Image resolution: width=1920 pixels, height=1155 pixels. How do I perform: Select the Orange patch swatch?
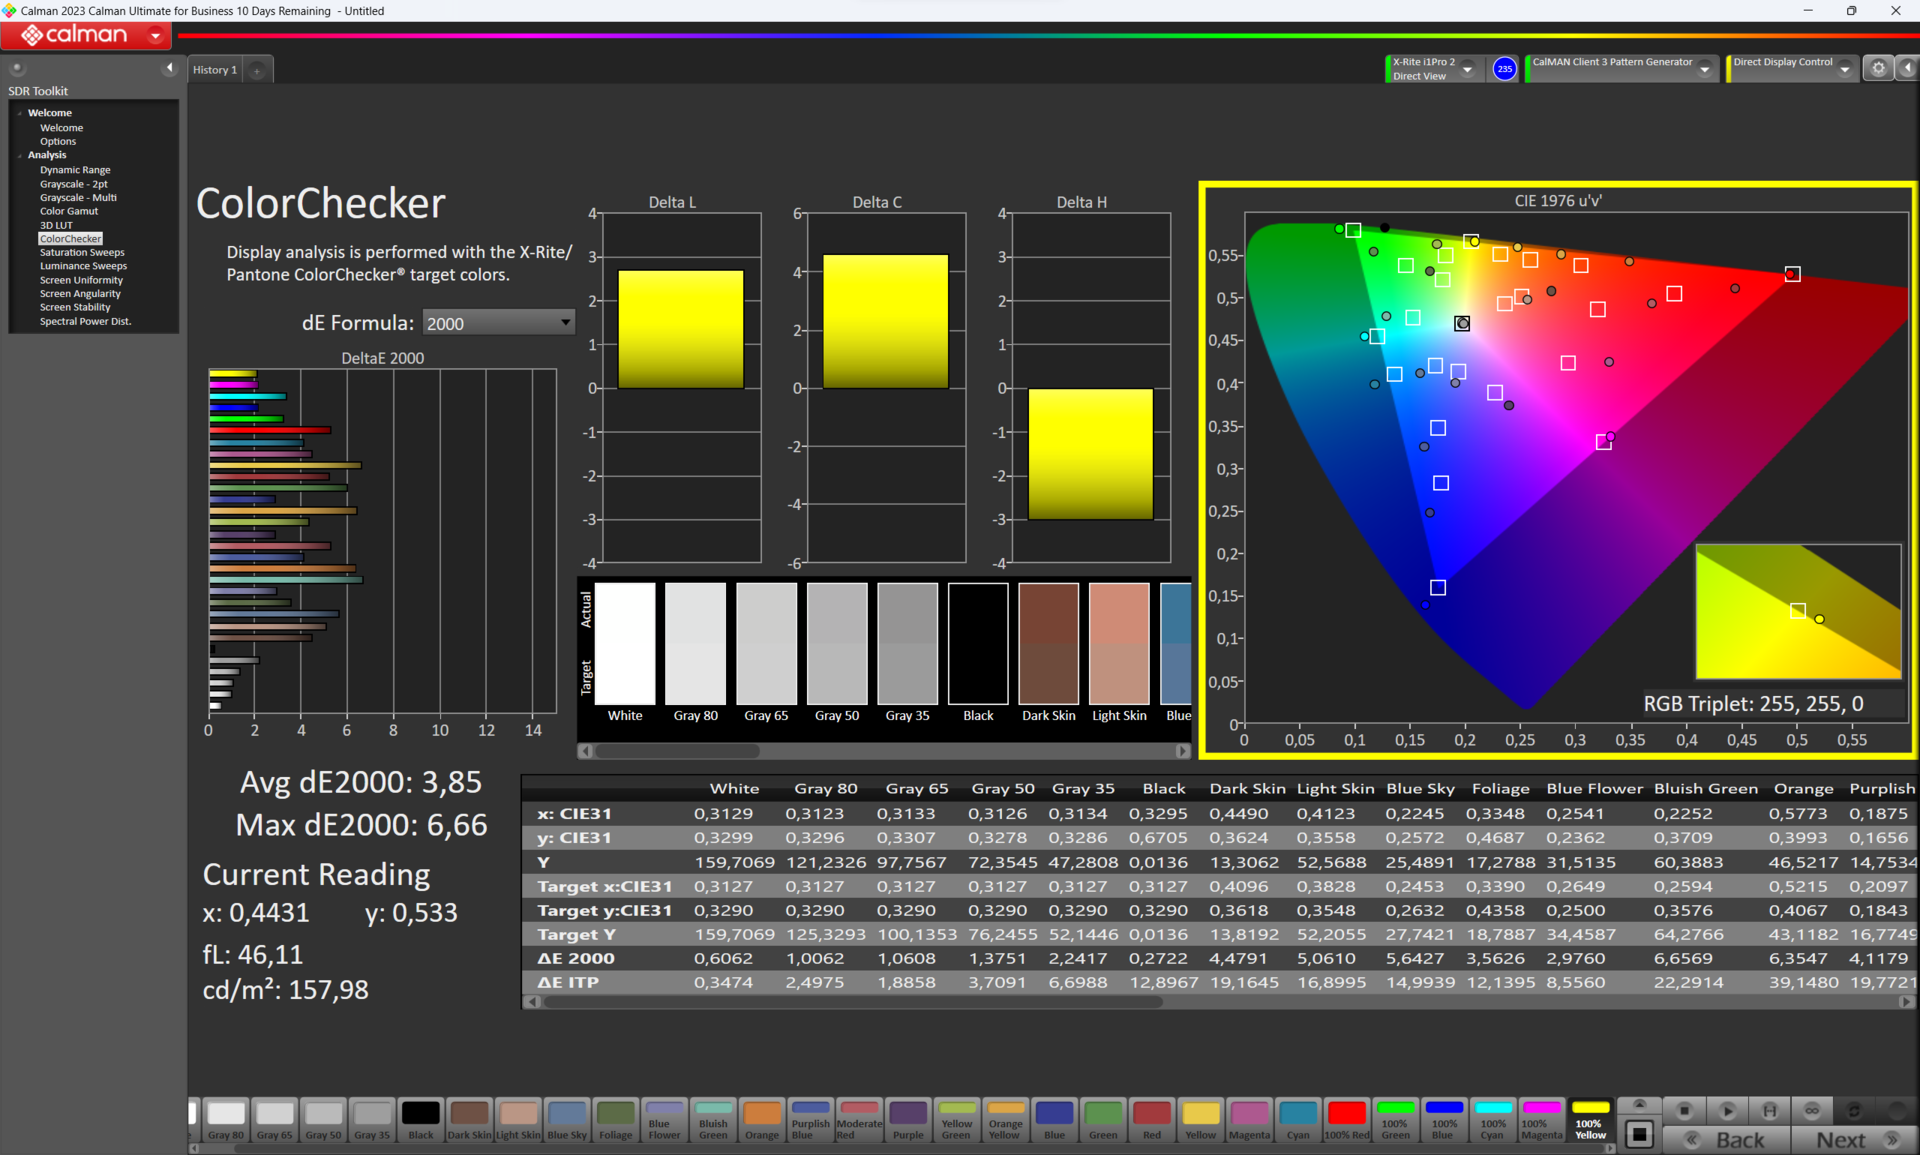[x=761, y=1119]
